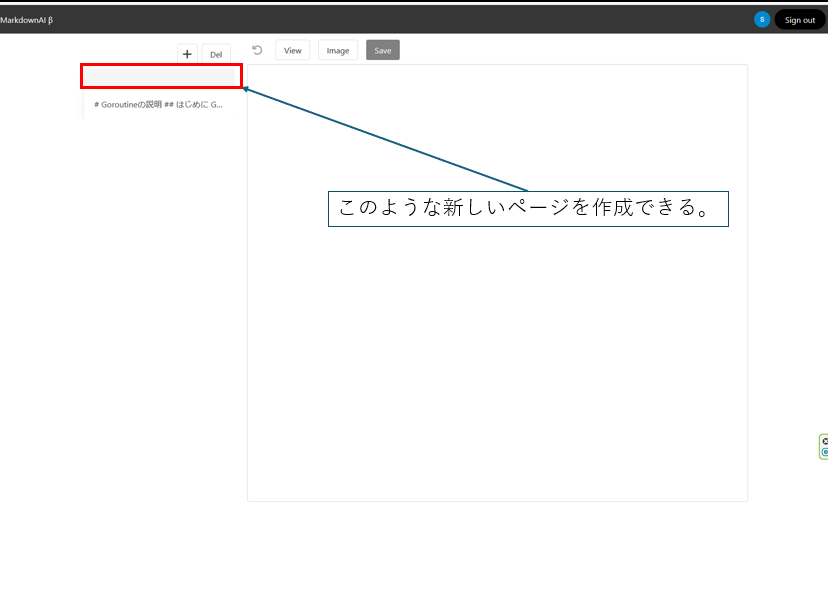
Task: Click the Sign out button
Action: pos(799,20)
